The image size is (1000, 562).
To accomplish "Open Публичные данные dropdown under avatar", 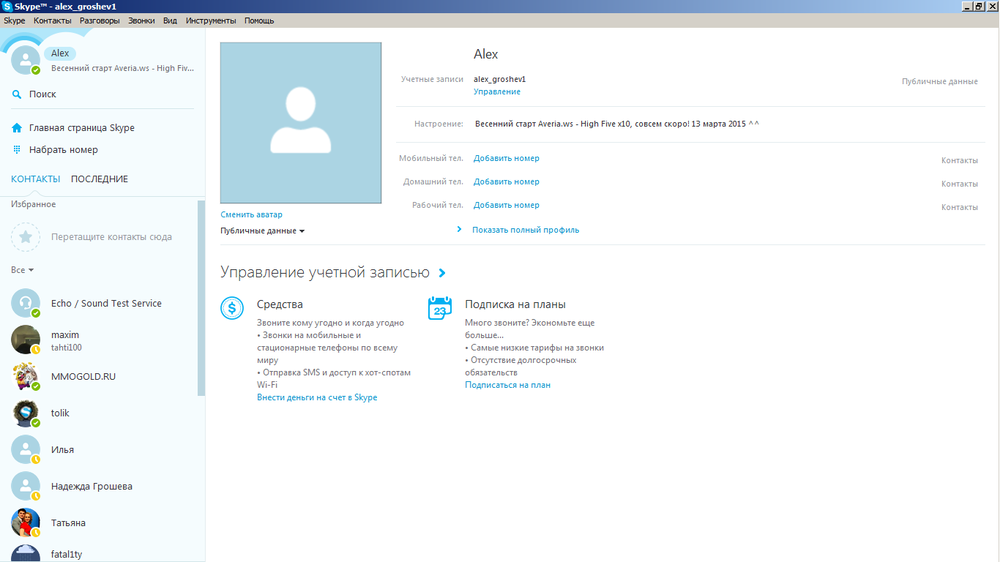I will [x=262, y=231].
